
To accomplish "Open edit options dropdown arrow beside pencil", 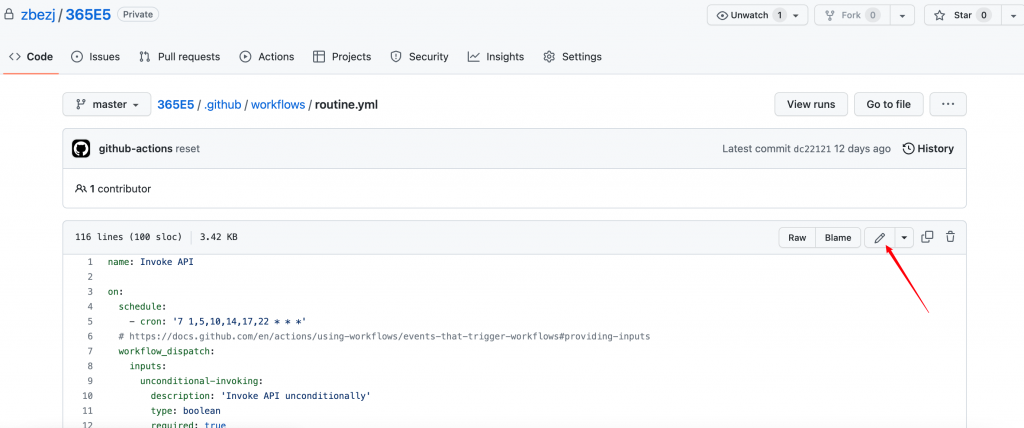I will coord(904,237).
